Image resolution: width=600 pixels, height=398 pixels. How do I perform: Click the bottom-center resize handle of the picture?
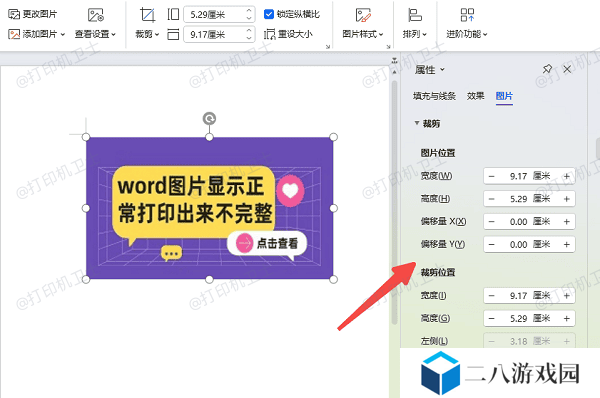tap(209, 280)
